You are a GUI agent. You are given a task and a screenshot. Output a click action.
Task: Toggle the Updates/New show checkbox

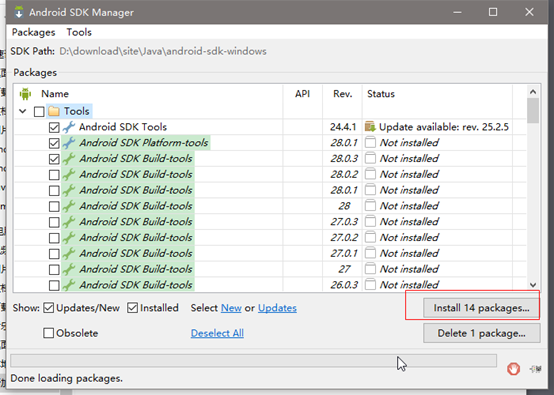coord(48,308)
